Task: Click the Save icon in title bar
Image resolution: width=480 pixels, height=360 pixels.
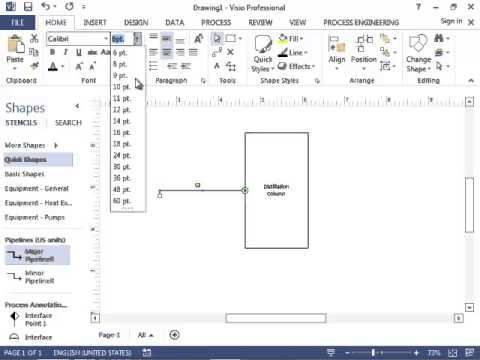Action: [28, 7]
